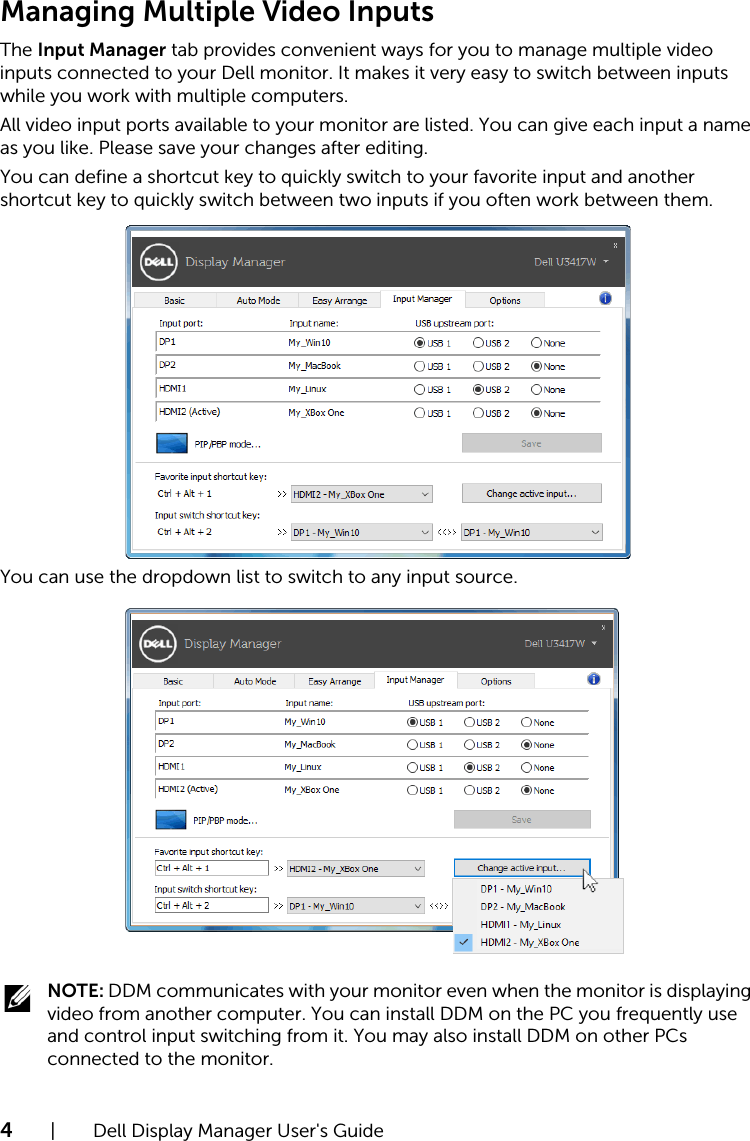Viewport: 750px width, 1141px height.
Task: Click Ctrl + Alt + 1 shortcut text, upper screenshot
Action: coord(185,493)
